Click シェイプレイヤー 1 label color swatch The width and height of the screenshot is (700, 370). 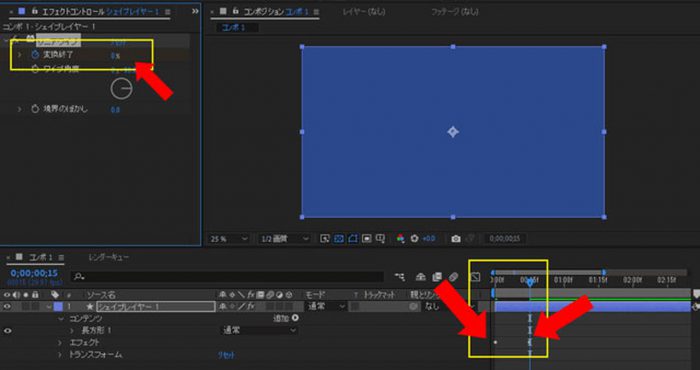pos(58,307)
